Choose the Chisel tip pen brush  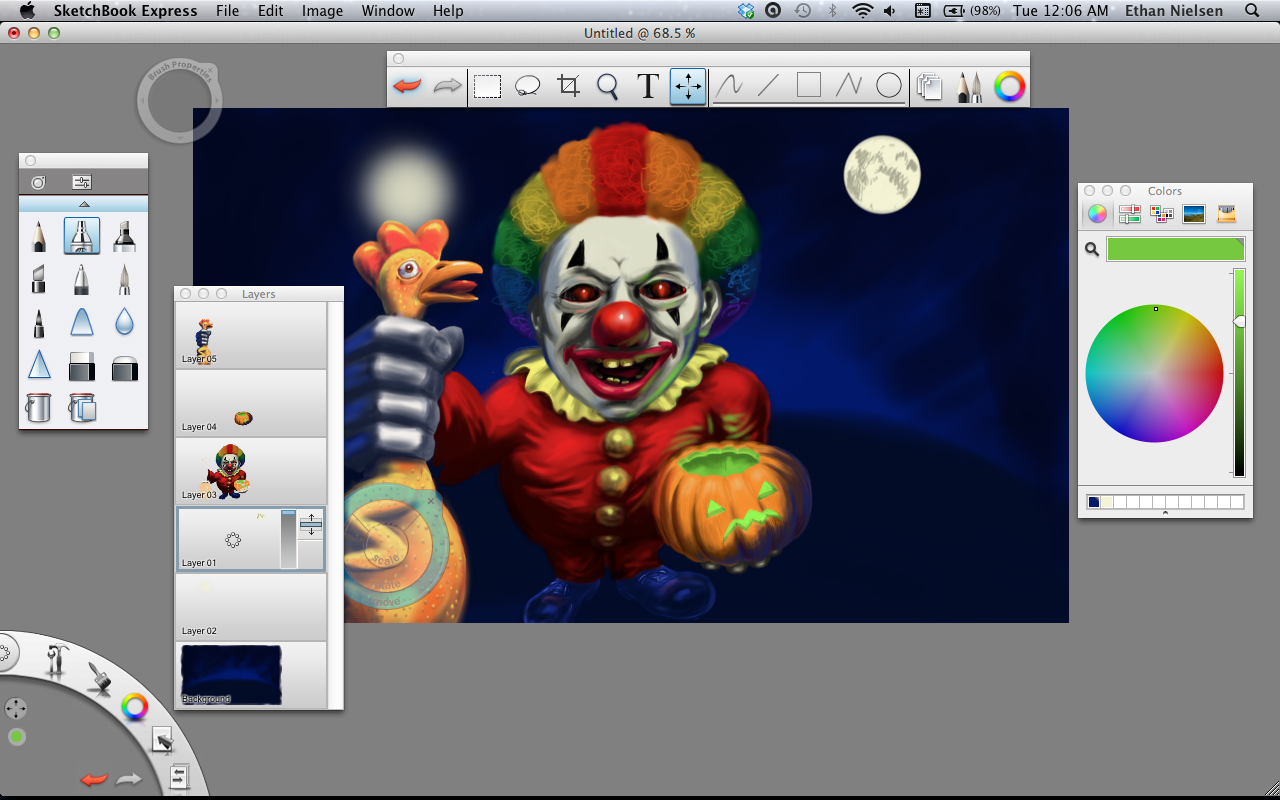[39, 279]
